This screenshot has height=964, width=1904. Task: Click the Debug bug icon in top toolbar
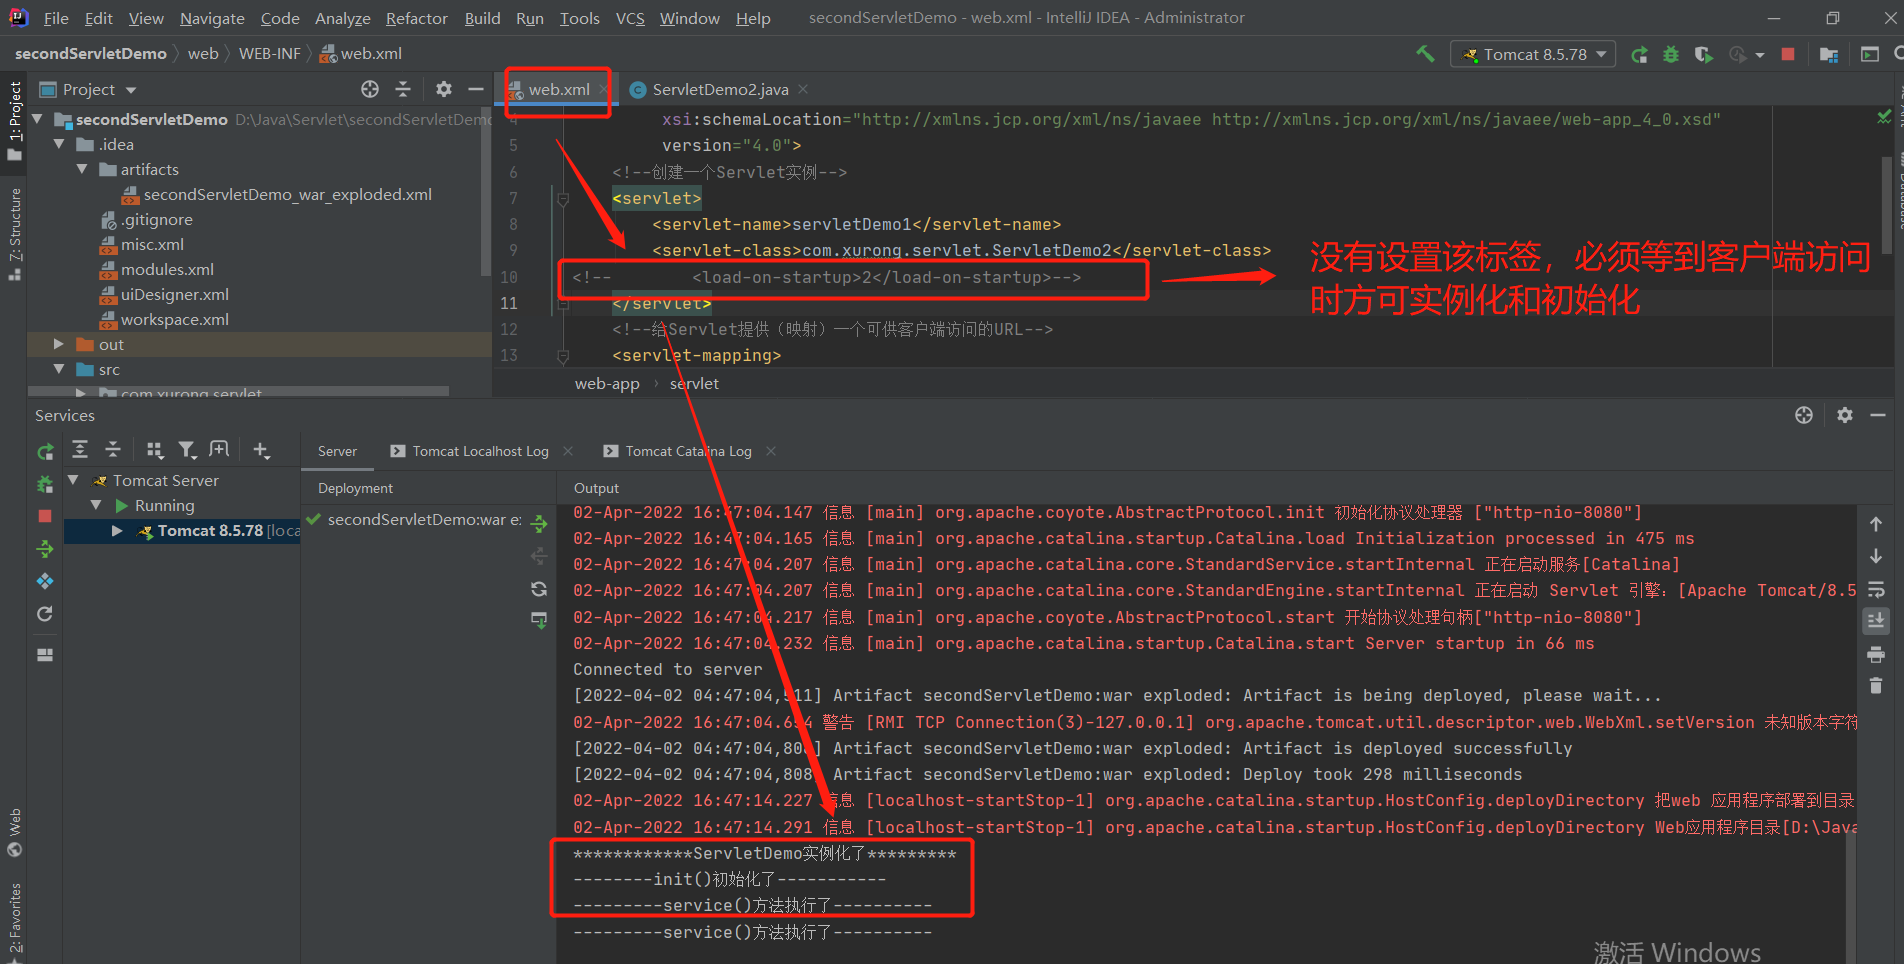tap(1671, 54)
